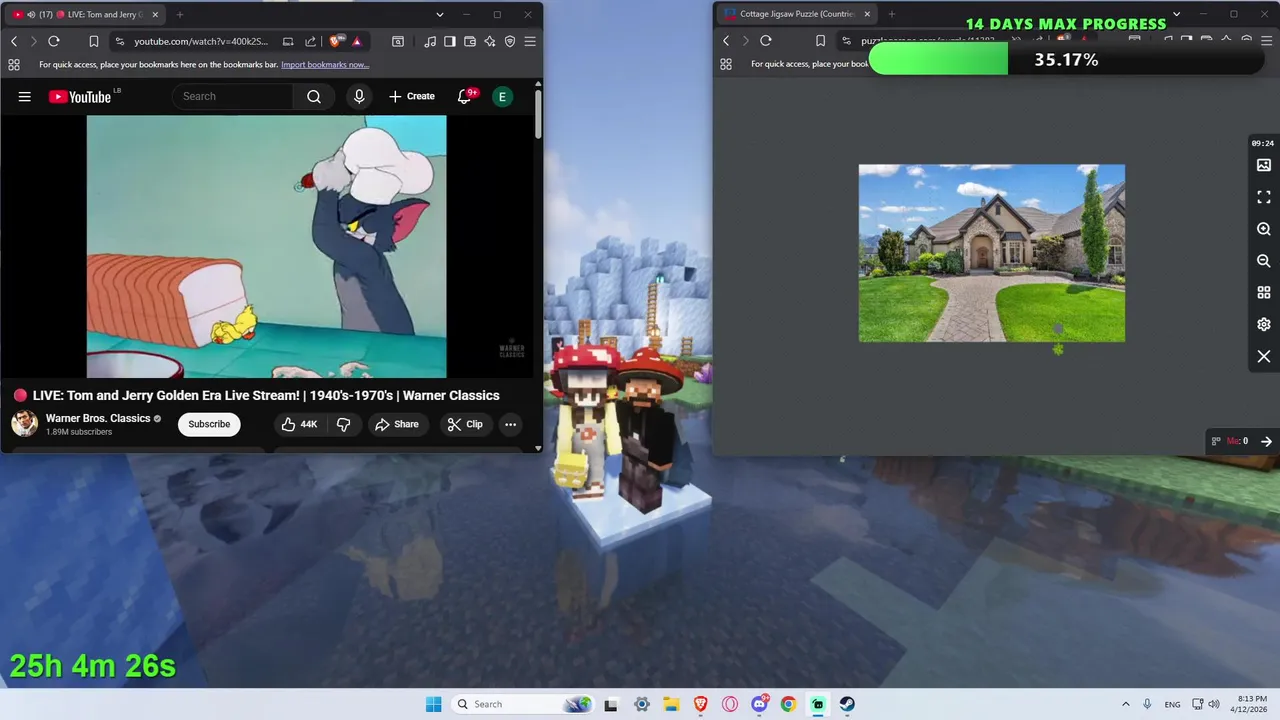Open taskbar volume control
The height and width of the screenshot is (720, 1280).
pos(1214,704)
